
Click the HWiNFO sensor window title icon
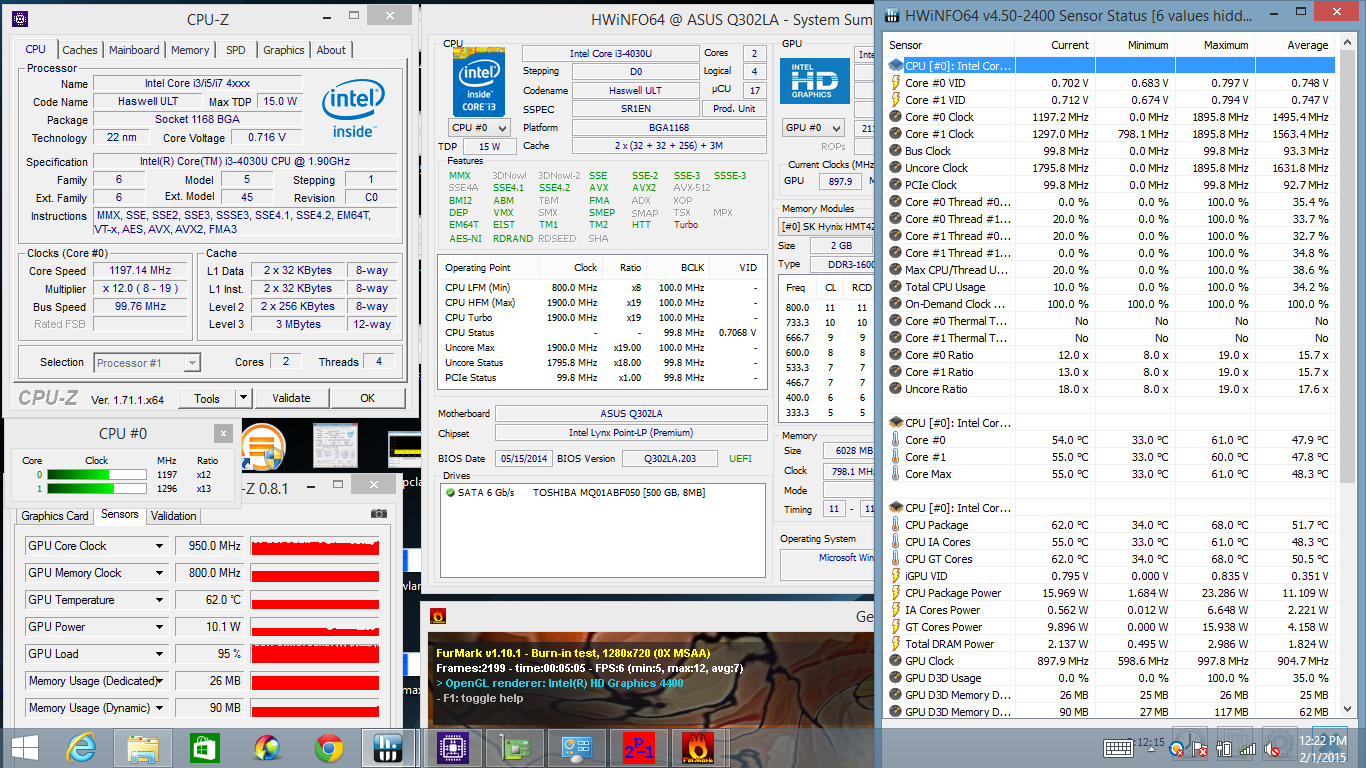(892, 15)
